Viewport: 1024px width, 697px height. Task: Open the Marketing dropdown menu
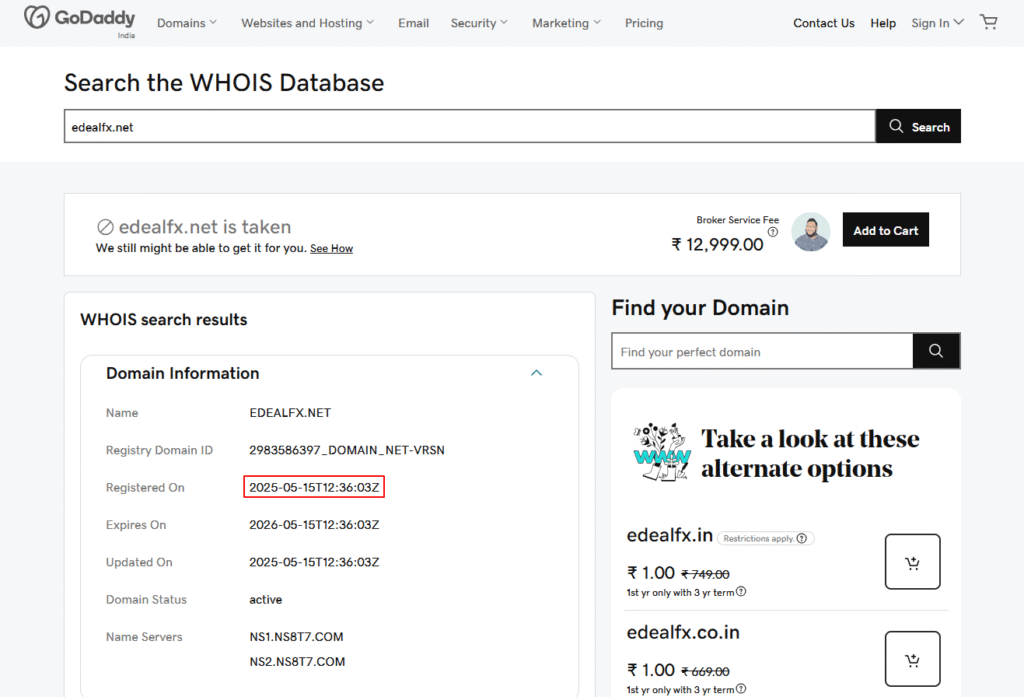coord(566,23)
